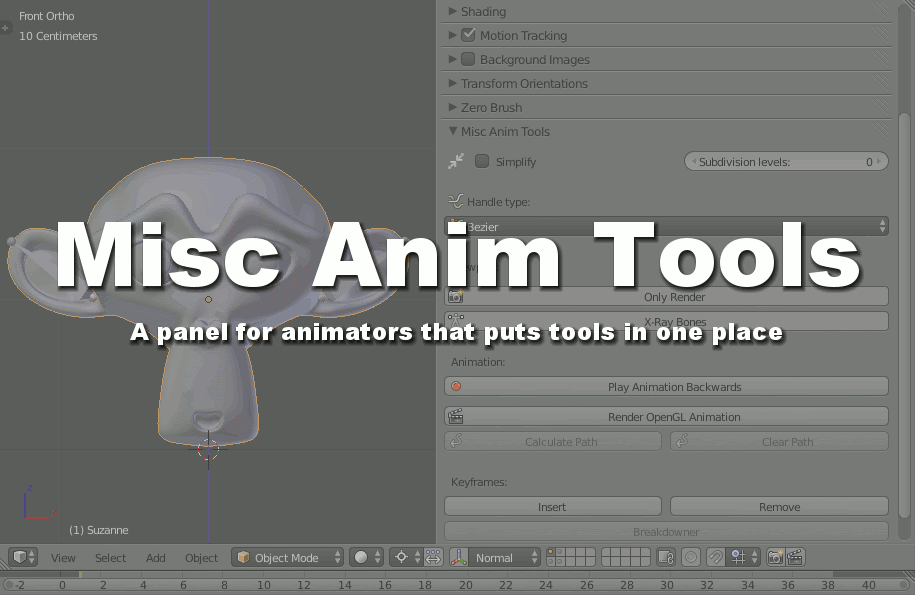Click the green current frame marker in timeline
Image resolution: width=915 pixels, height=595 pixels.
(x=81, y=575)
